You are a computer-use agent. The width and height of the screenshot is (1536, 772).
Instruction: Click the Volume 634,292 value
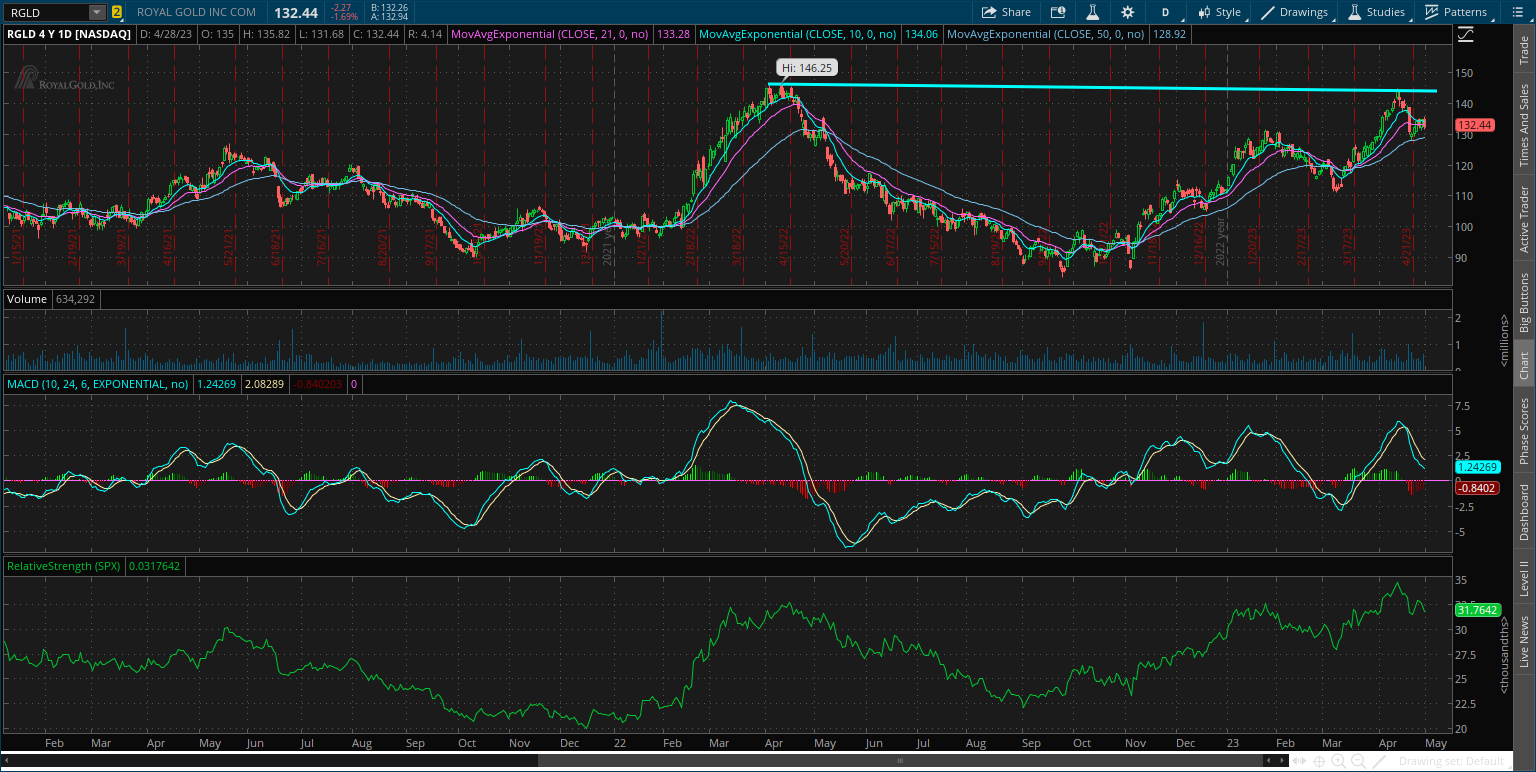tap(73, 299)
